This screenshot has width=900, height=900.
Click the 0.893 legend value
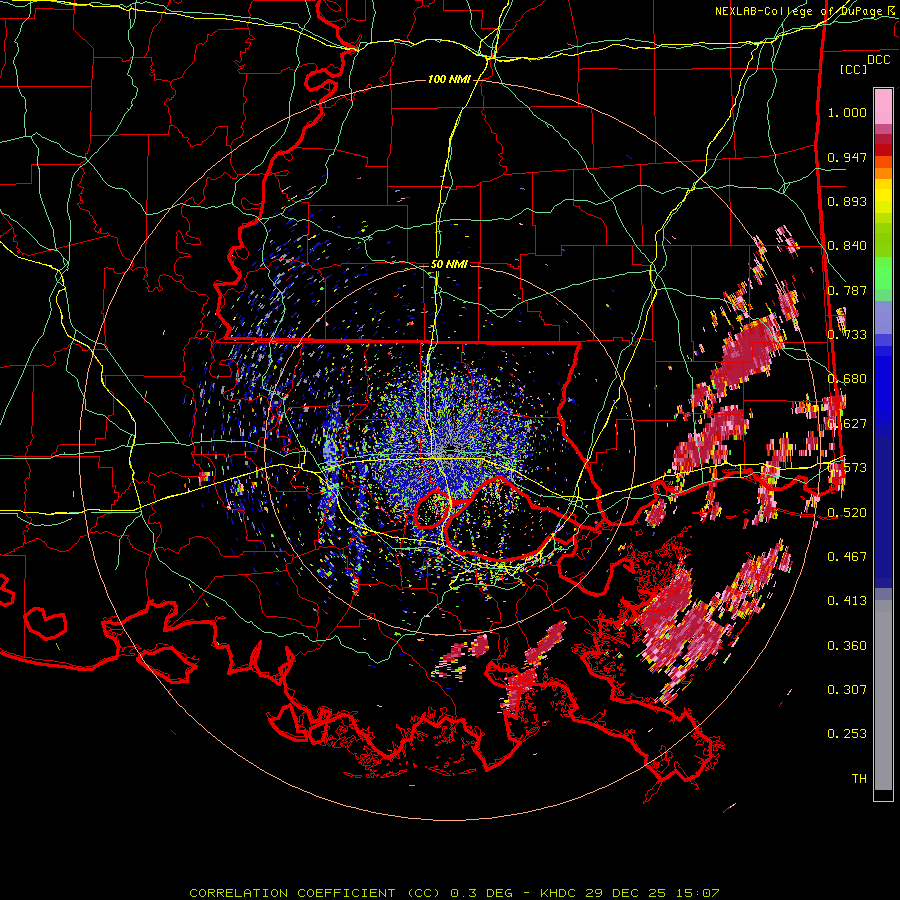847,201
